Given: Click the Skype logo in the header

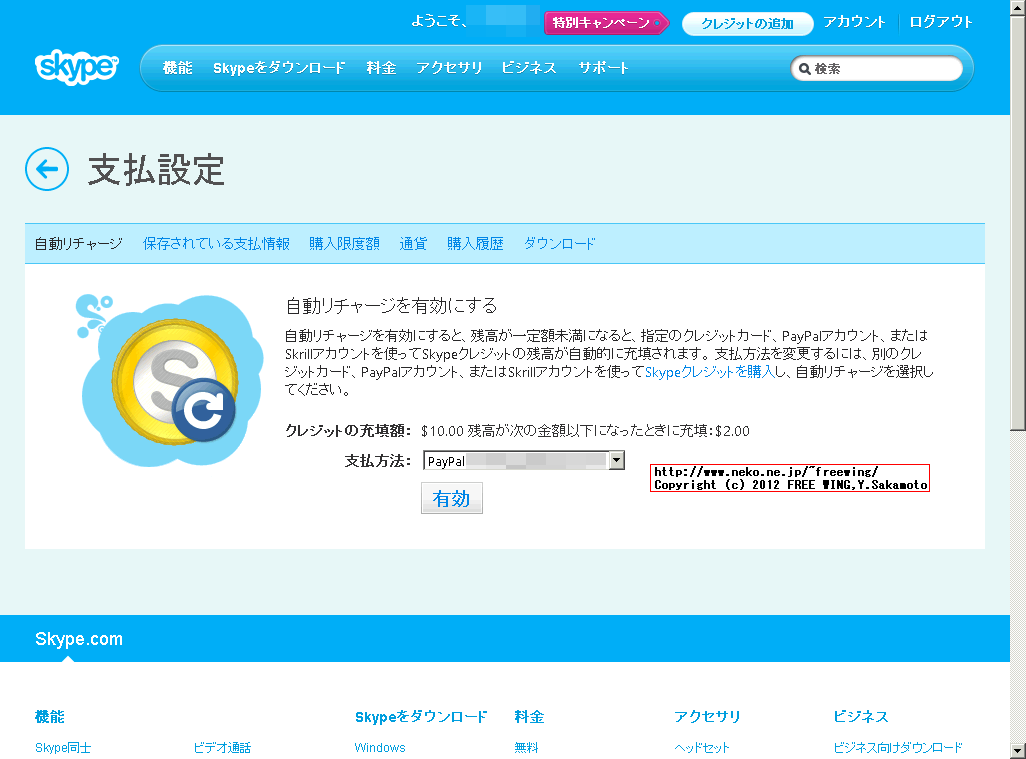Looking at the screenshot, I should (76, 68).
